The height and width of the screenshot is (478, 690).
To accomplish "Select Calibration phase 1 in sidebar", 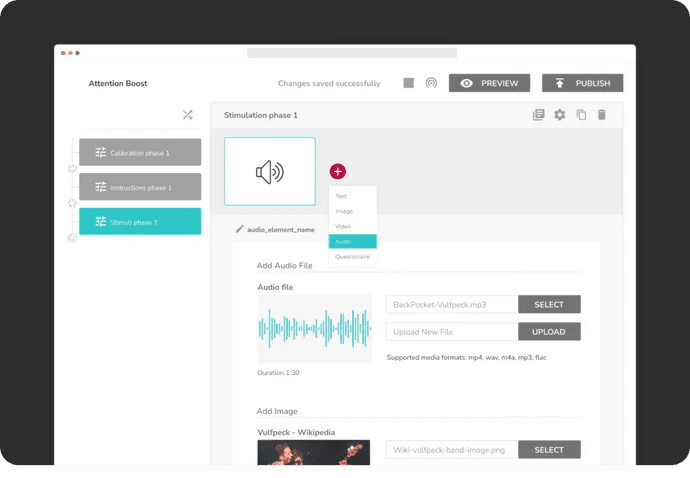I will pyautogui.click(x=140, y=152).
